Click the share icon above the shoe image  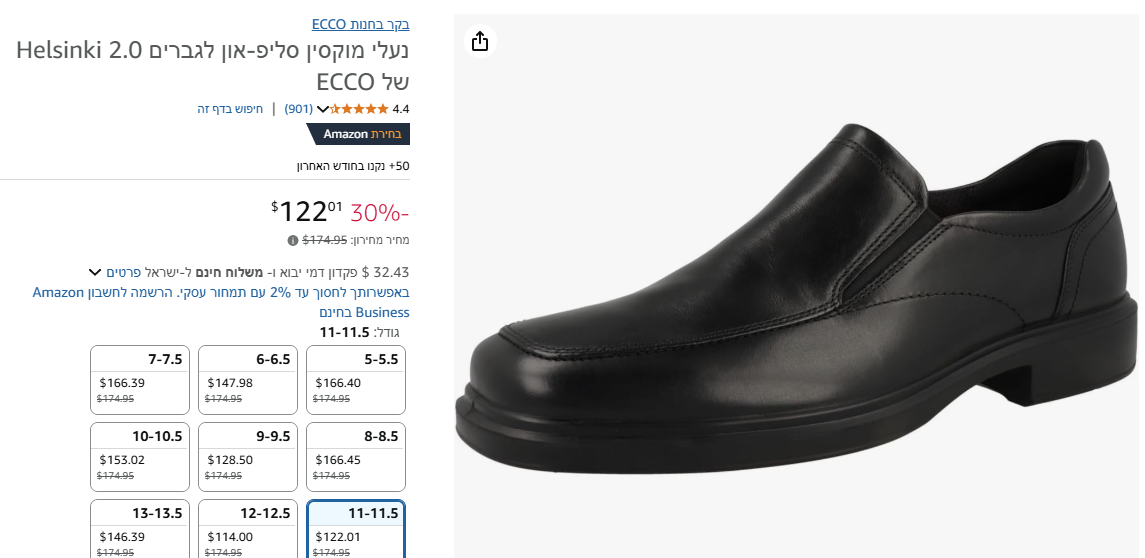pyautogui.click(x=480, y=41)
